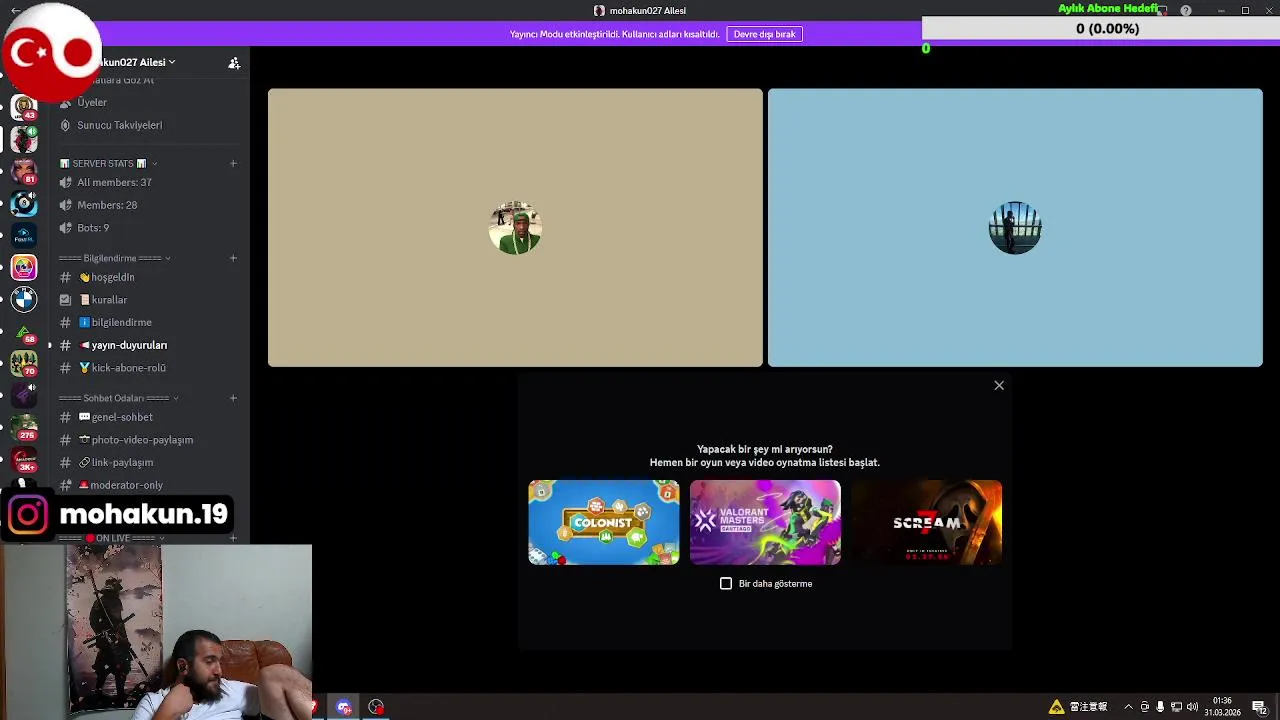This screenshot has width=1280, height=720.
Task: Open the Valorant Masters card
Action: pyautogui.click(x=765, y=522)
